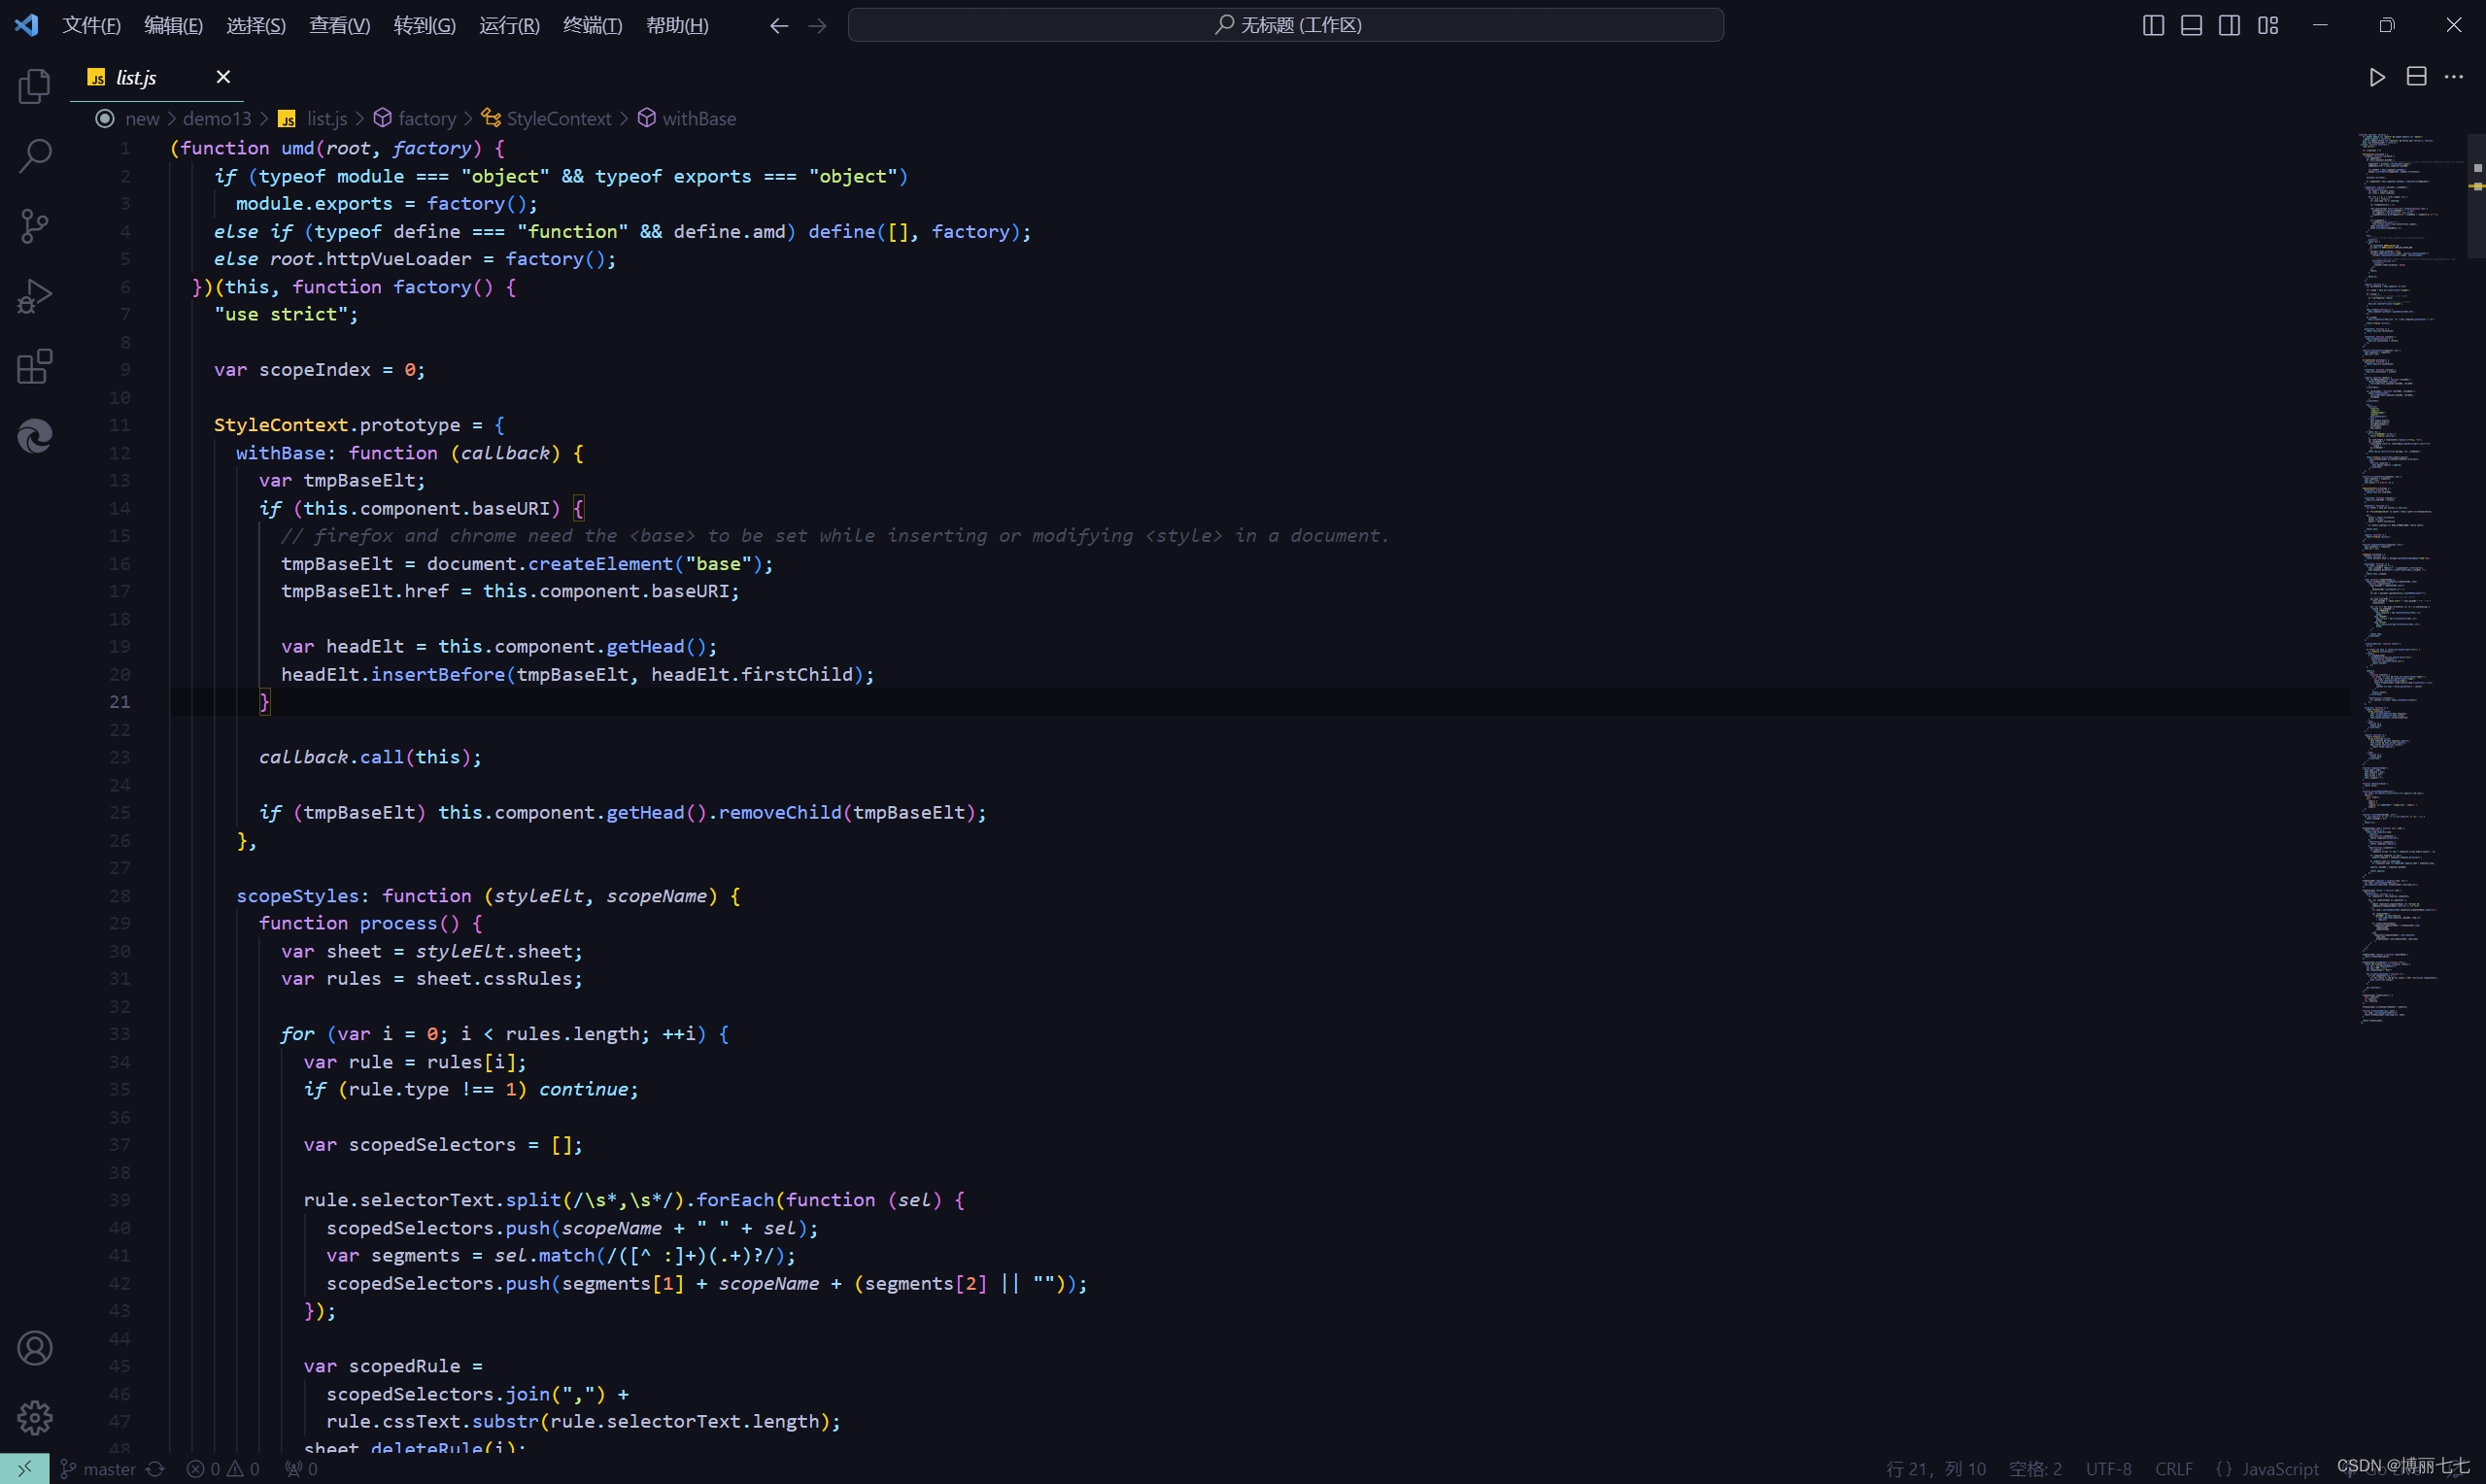Open the Search view icon
The image size is (2486, 1484).
click(34, 156)
